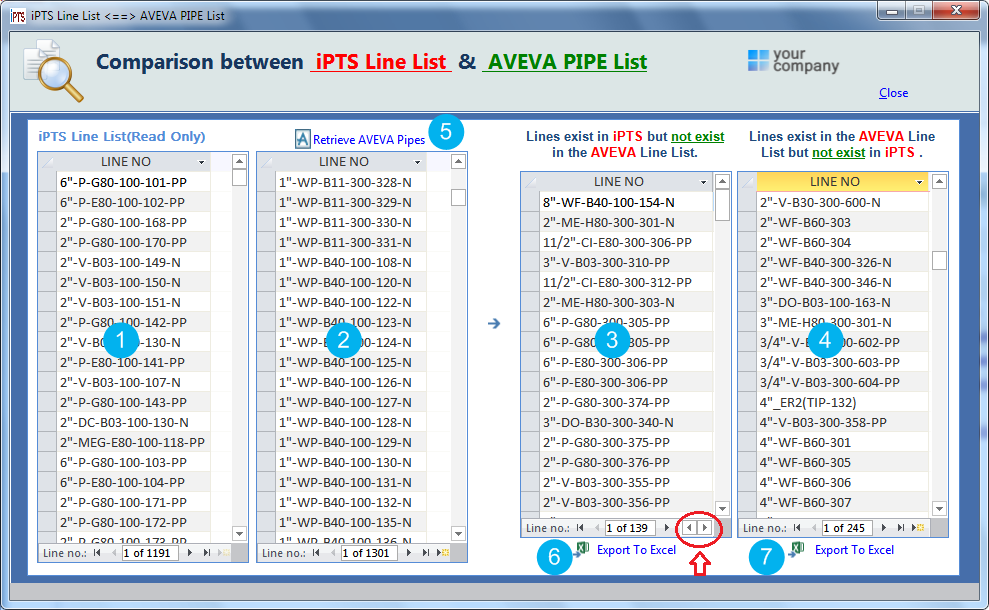989x610 pixels.
Task: Click the magnifier document header icon
Action: [53, 71]
